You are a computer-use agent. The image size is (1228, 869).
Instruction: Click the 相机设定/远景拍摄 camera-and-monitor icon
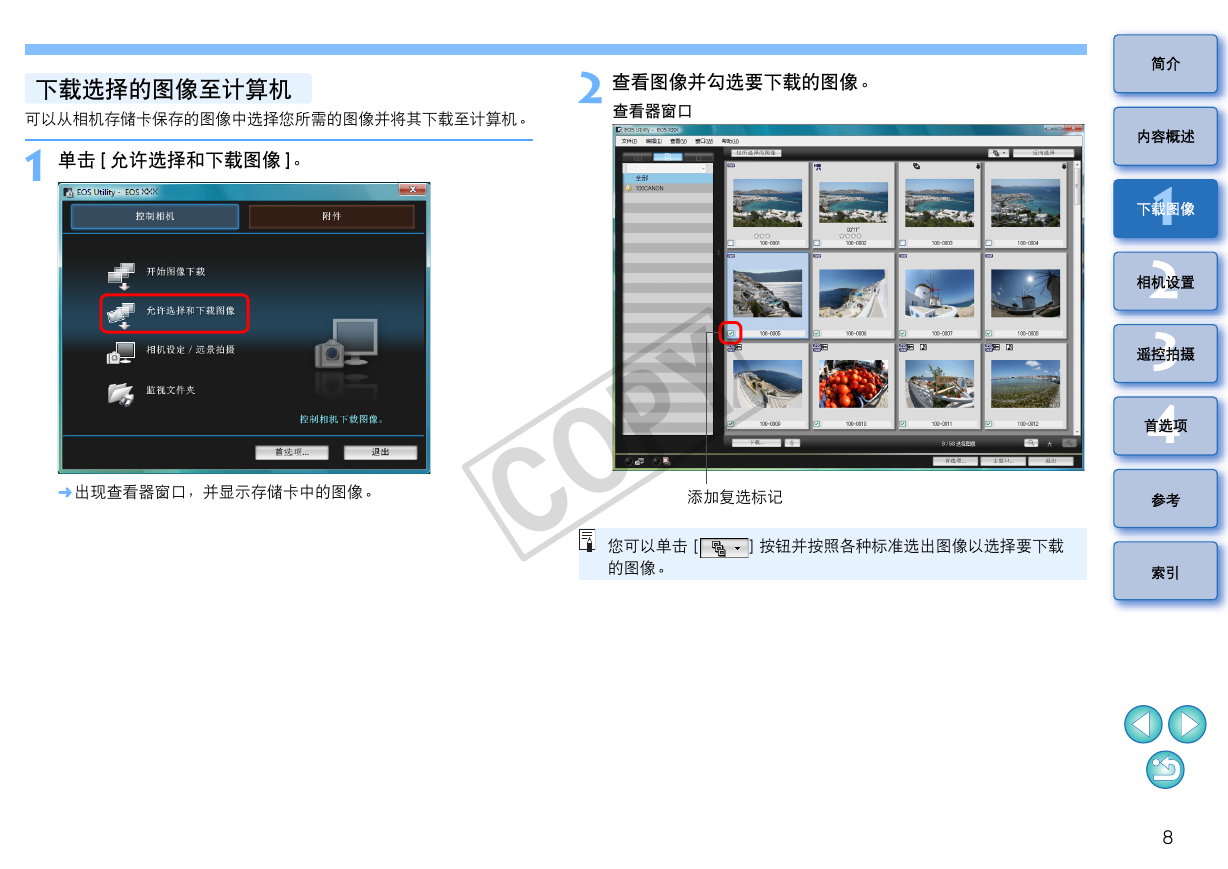pos(121,352)
